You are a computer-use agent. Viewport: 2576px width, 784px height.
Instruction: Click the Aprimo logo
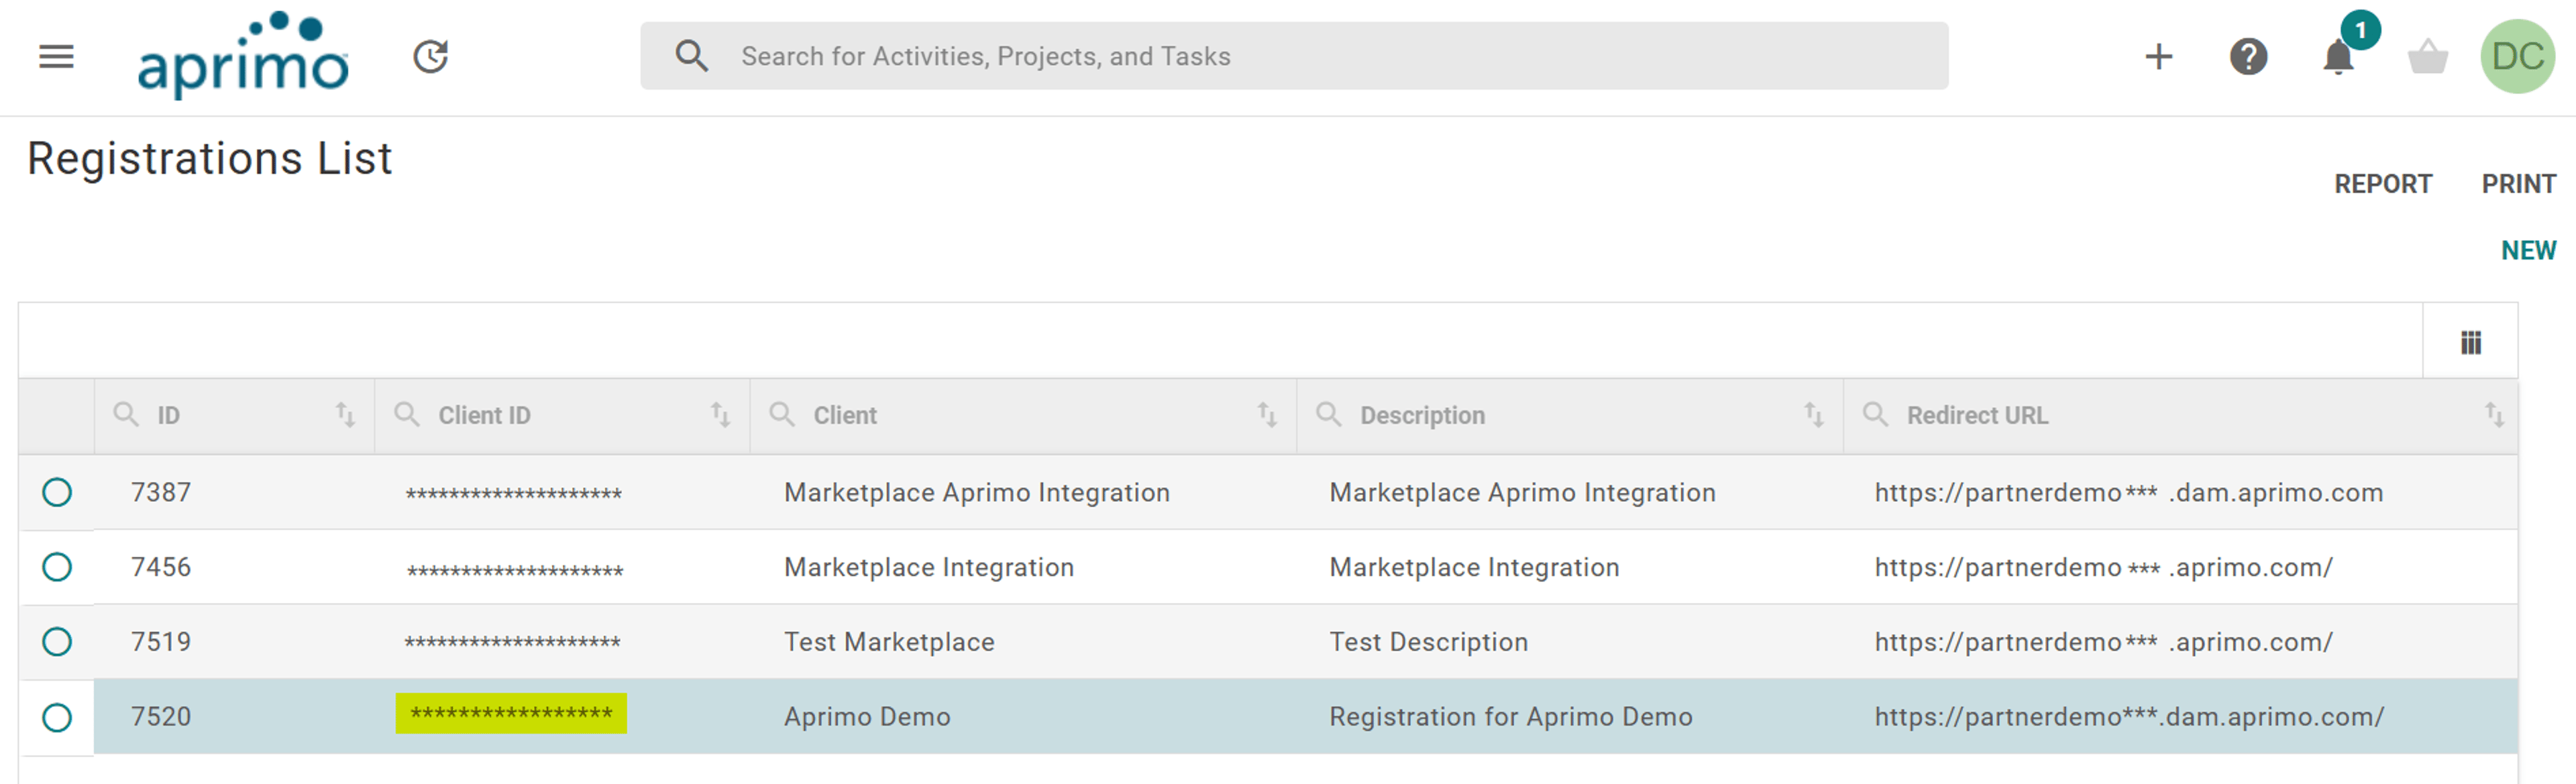243,55
